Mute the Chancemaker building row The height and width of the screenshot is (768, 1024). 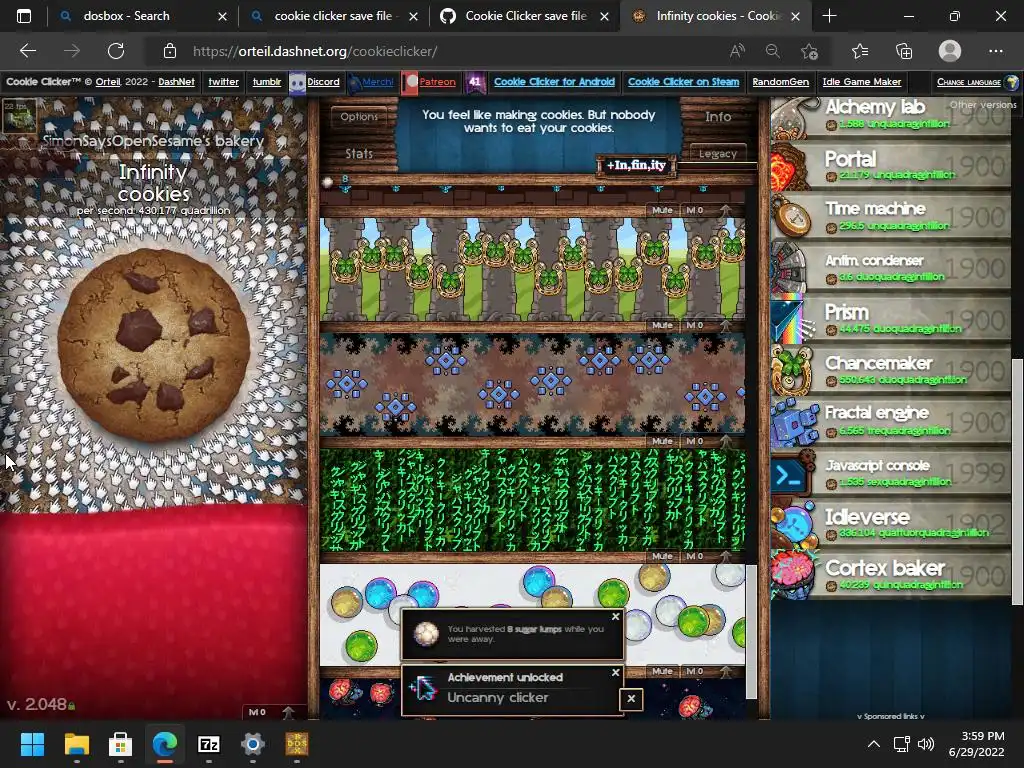662,325
